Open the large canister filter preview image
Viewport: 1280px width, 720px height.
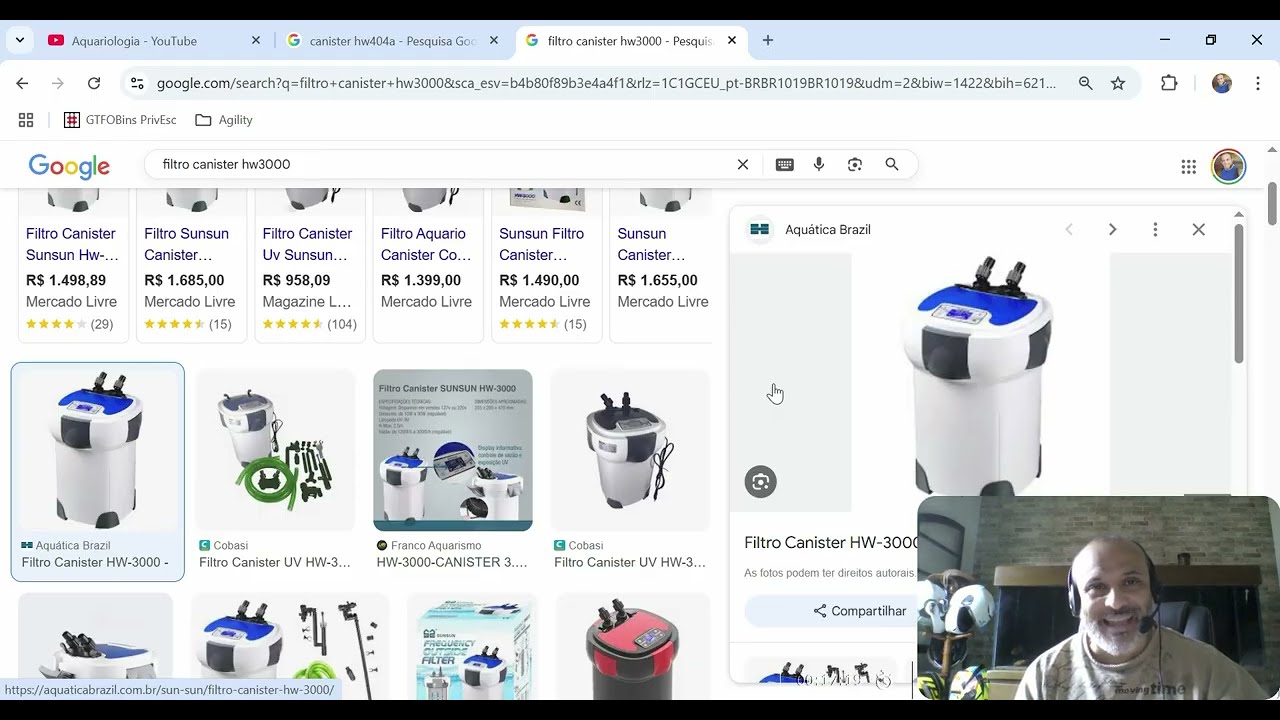pyautogui.click(x=980, y=376)
